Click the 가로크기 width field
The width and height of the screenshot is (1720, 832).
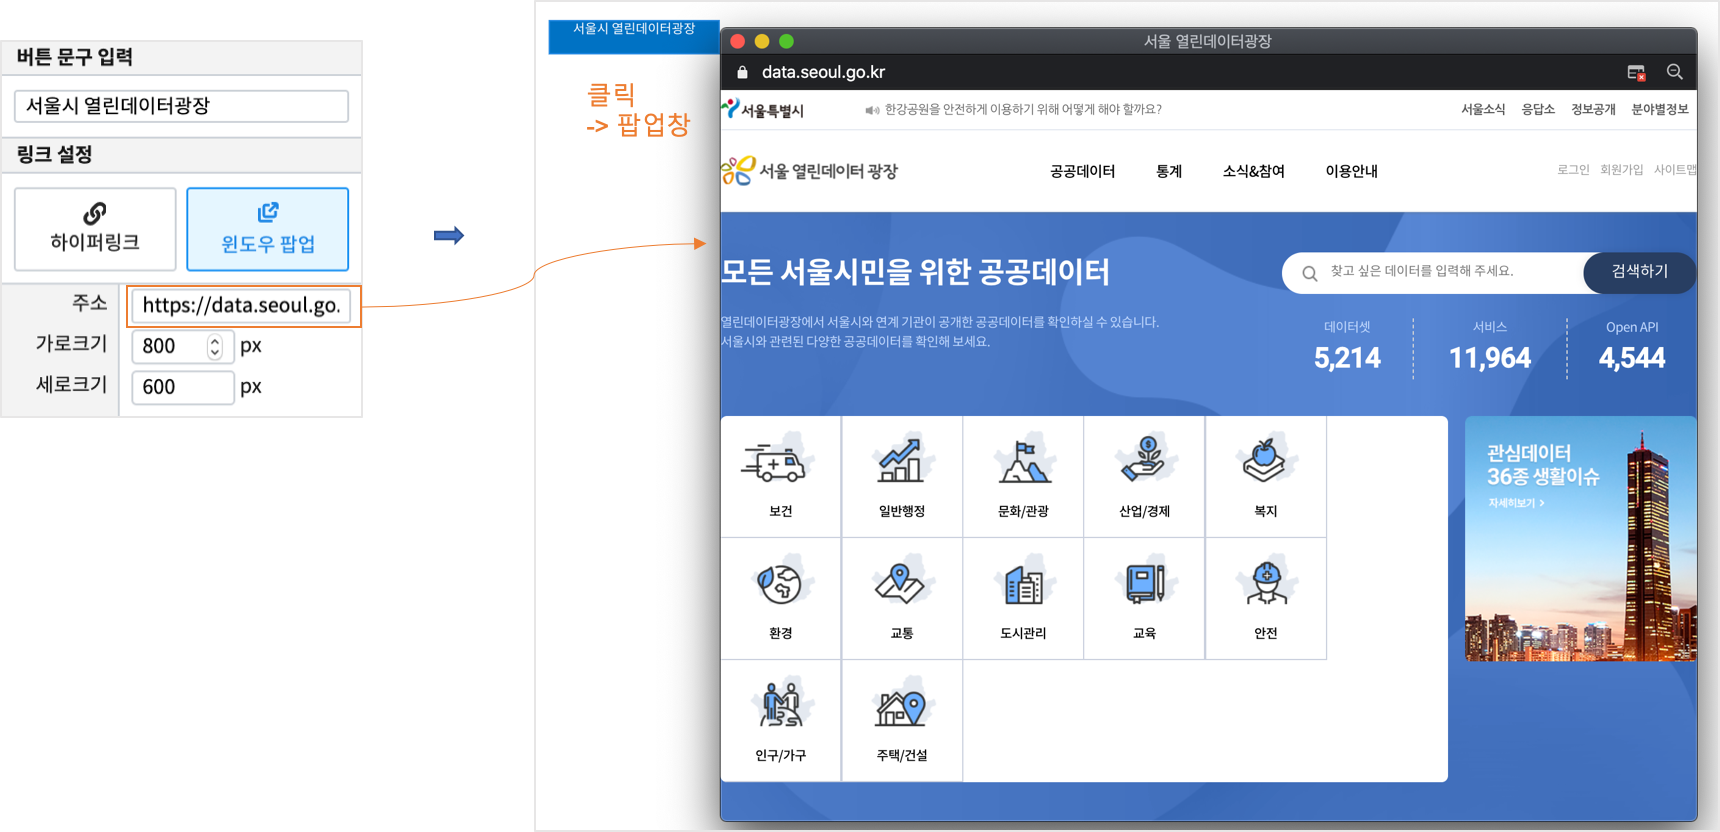182,346
